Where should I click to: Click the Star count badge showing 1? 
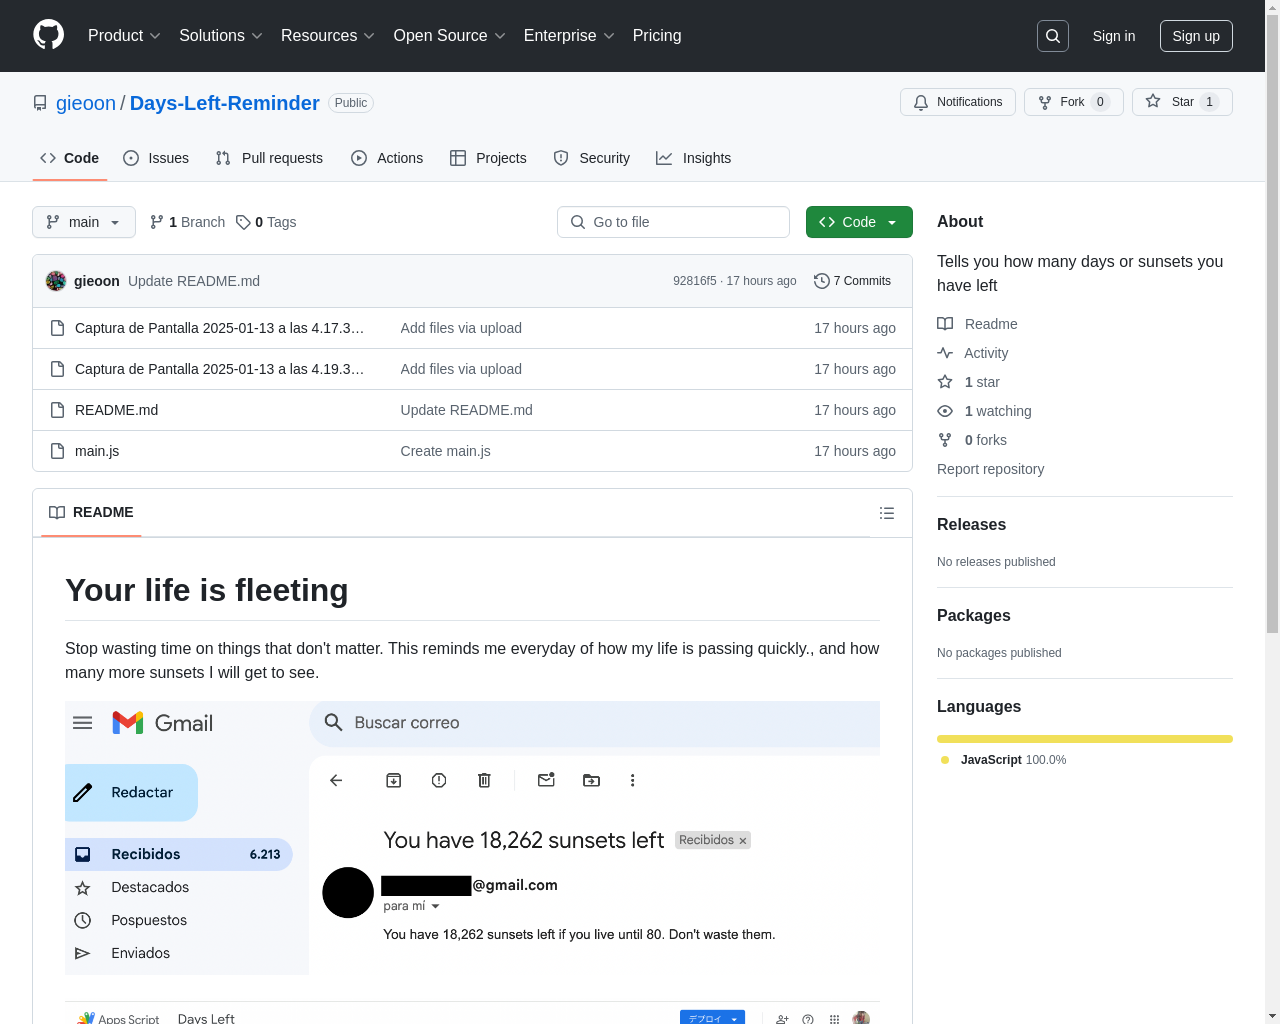point(1209,102)
